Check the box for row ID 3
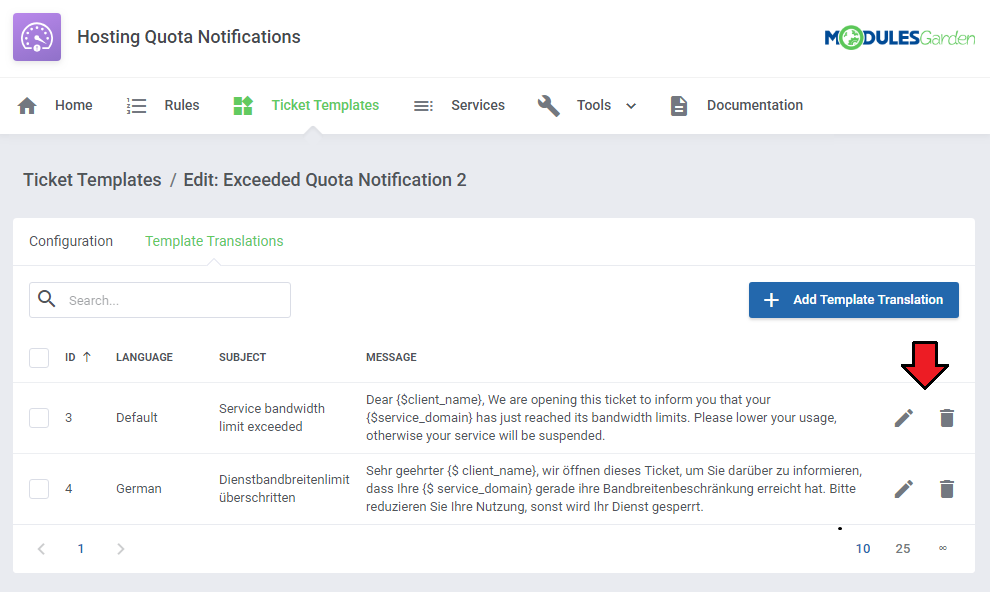Screen dimensions: 990x592 tap(39, 418)
